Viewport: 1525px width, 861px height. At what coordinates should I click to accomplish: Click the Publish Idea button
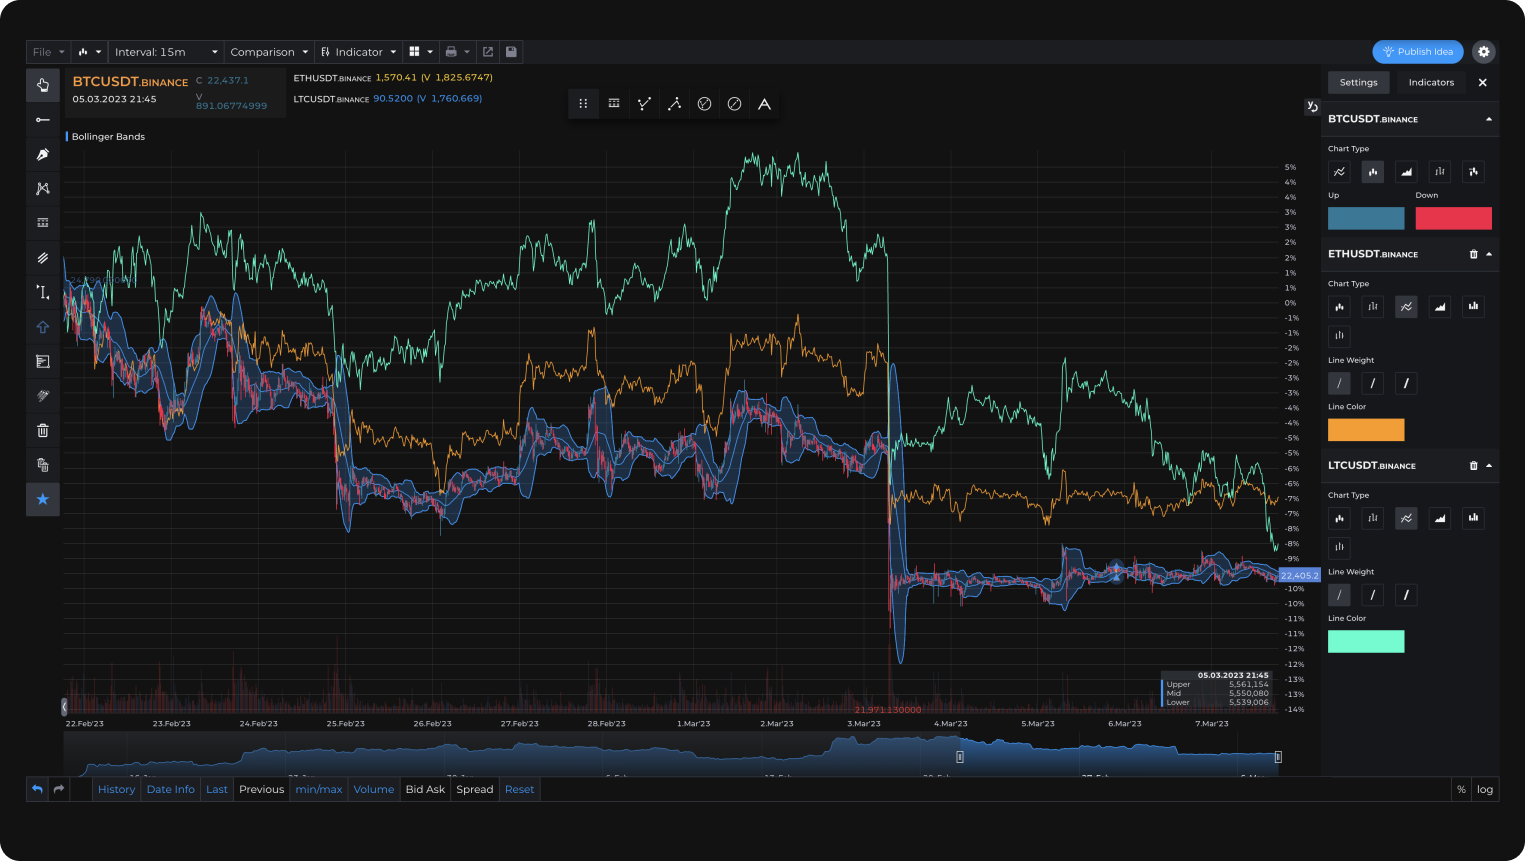(1418, 52)
